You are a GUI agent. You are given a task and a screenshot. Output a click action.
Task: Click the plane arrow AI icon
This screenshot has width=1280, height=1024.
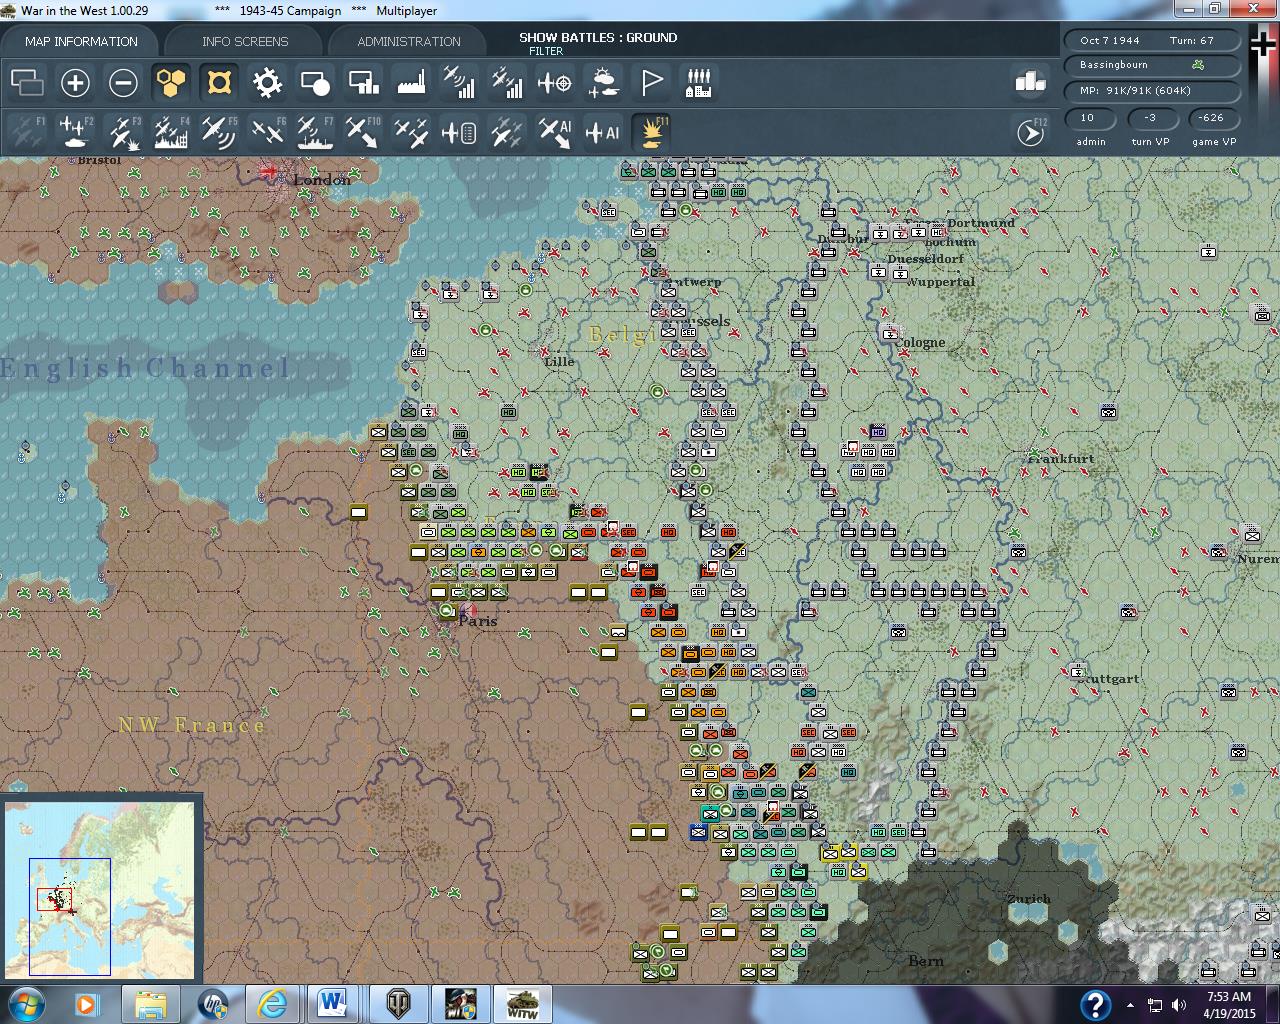coord(555,132)
